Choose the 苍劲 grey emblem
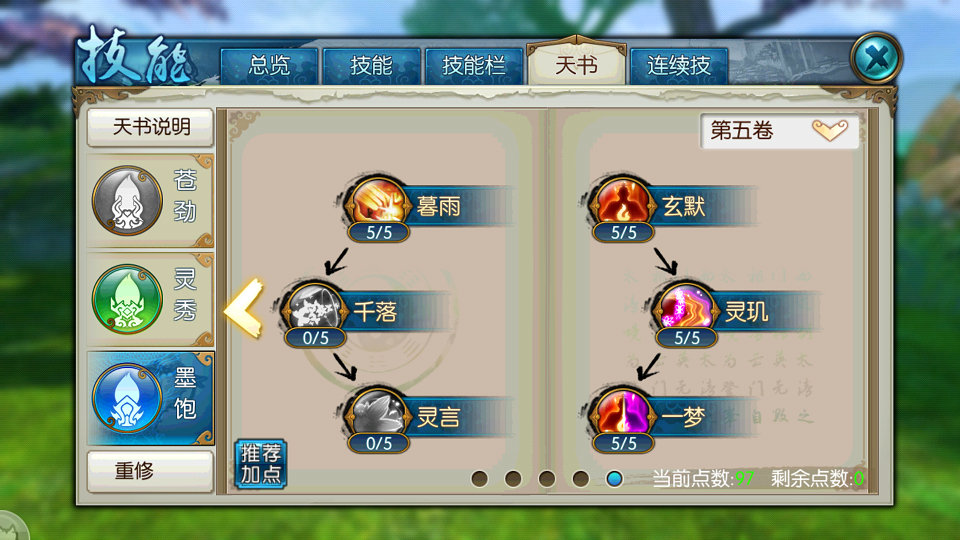Screen dimensions: 960x540 (x=127, y=200)
